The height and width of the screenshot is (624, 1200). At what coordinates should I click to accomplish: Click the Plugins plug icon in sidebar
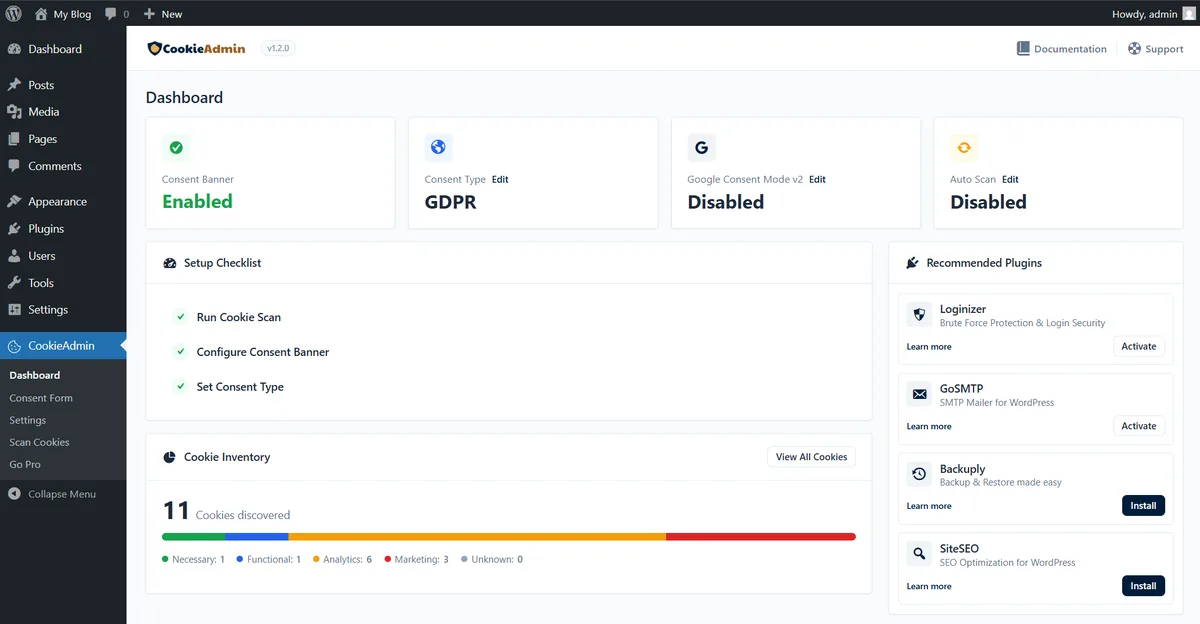coord(14,228)
